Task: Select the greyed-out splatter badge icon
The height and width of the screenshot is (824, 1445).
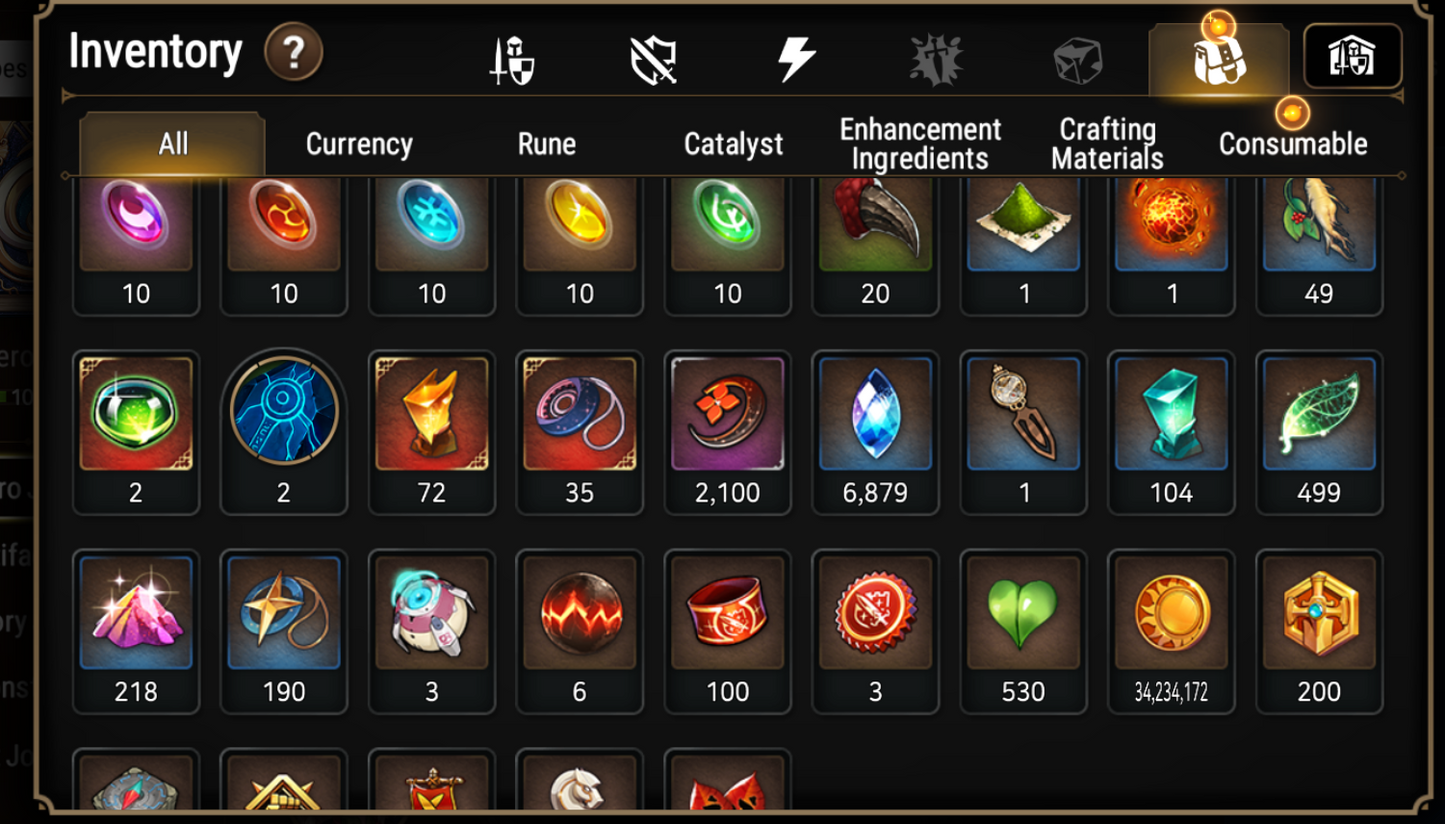Action: coord(936,59)
